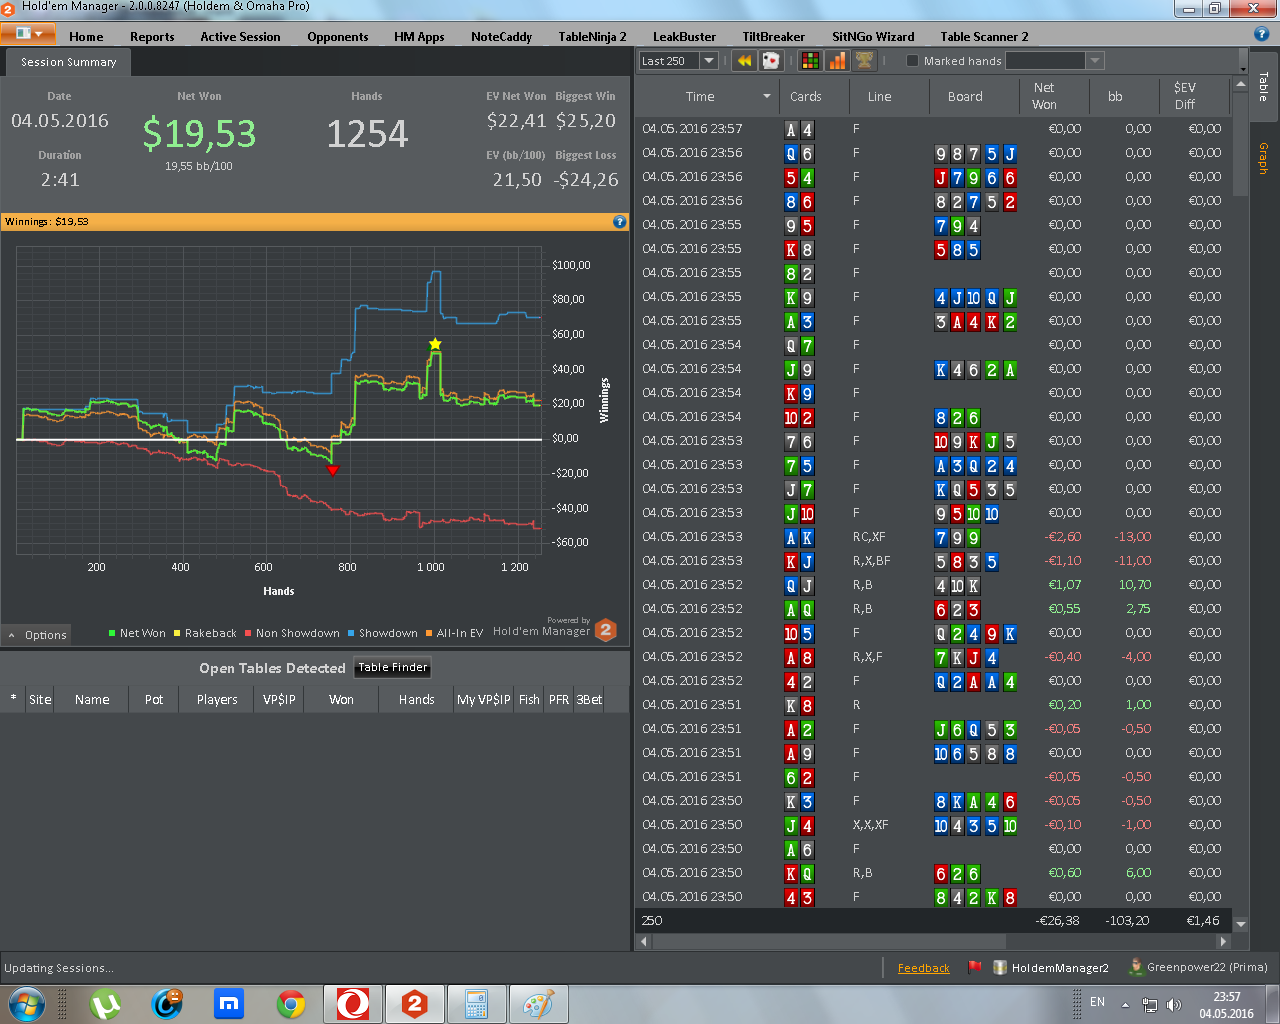Open Google Chrome from the taskbar

coord(291,1004)
